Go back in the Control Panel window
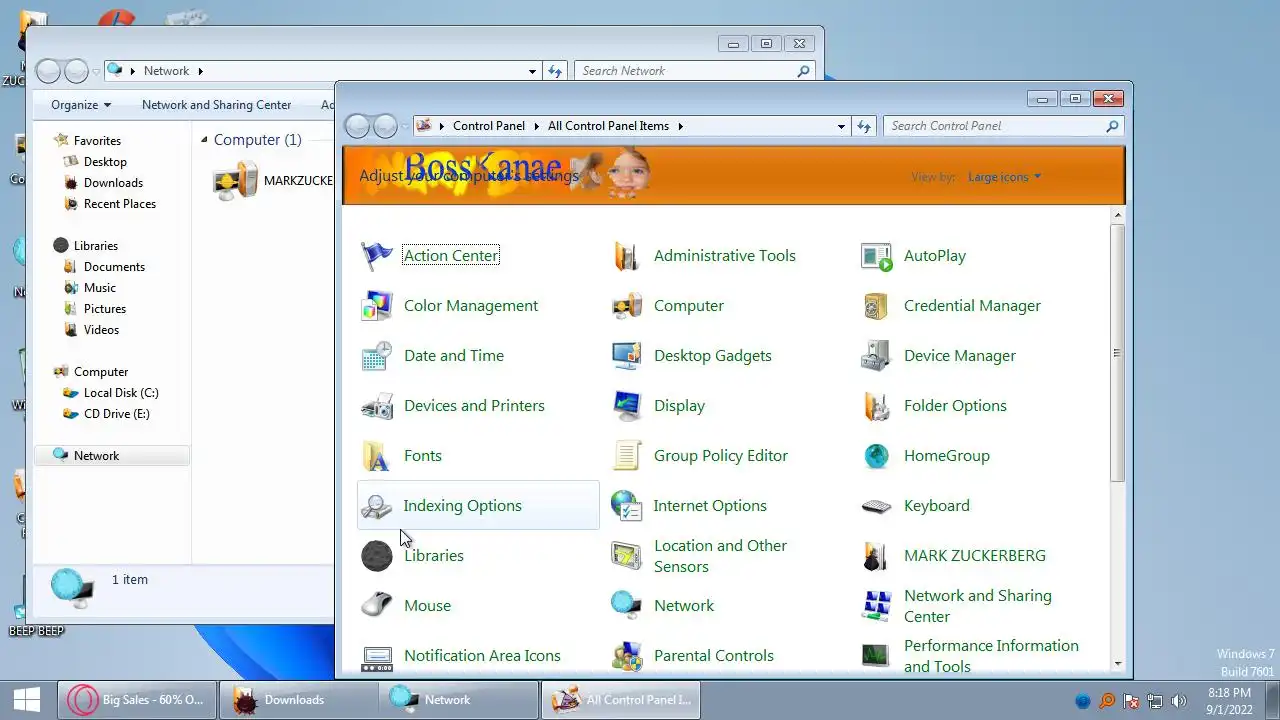The image size is (1280, 720). click(x=357, y=126)
